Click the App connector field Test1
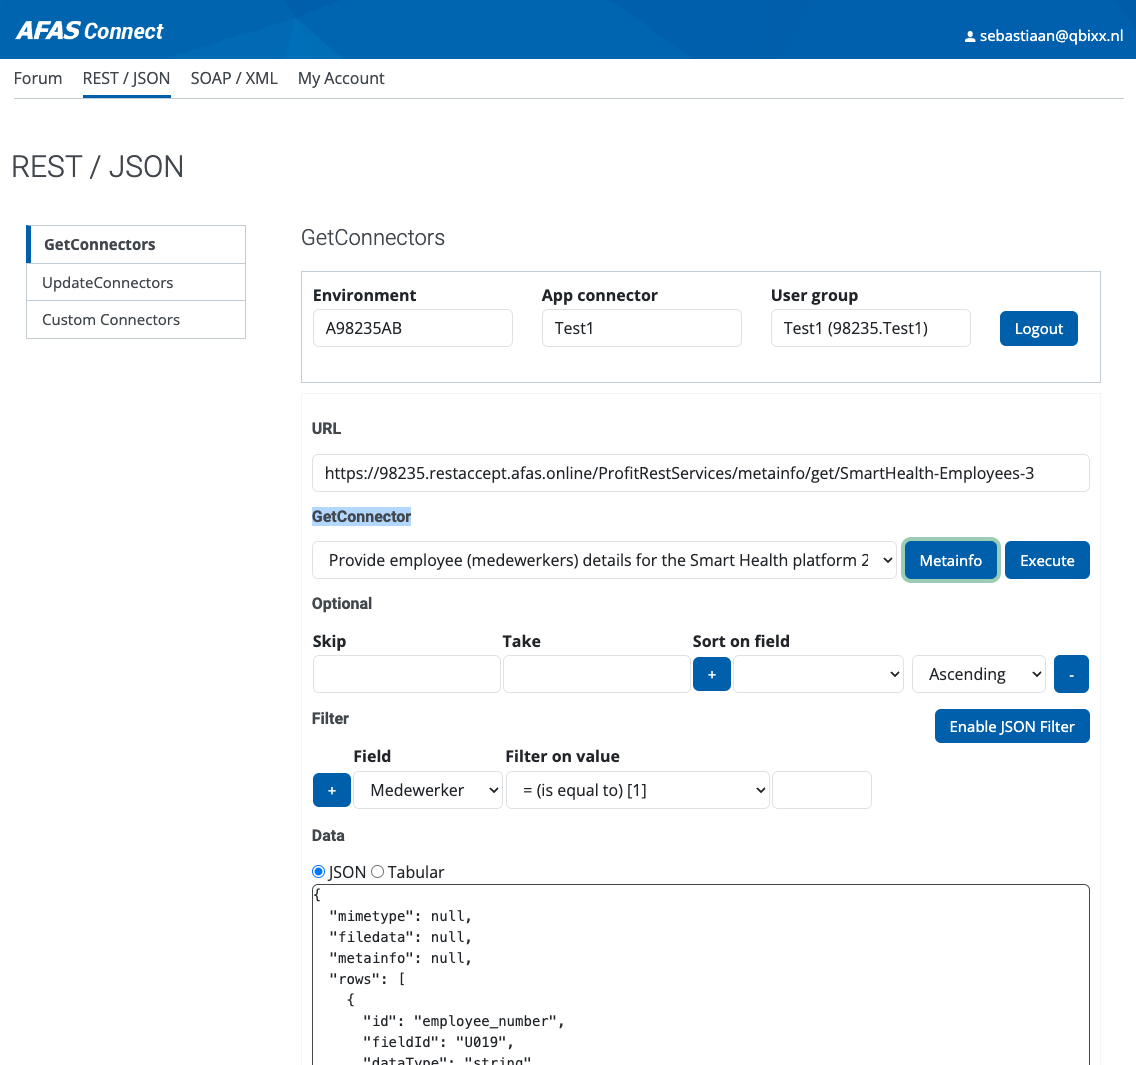This screenshot has height=1065, width=1136. [642, 328]
